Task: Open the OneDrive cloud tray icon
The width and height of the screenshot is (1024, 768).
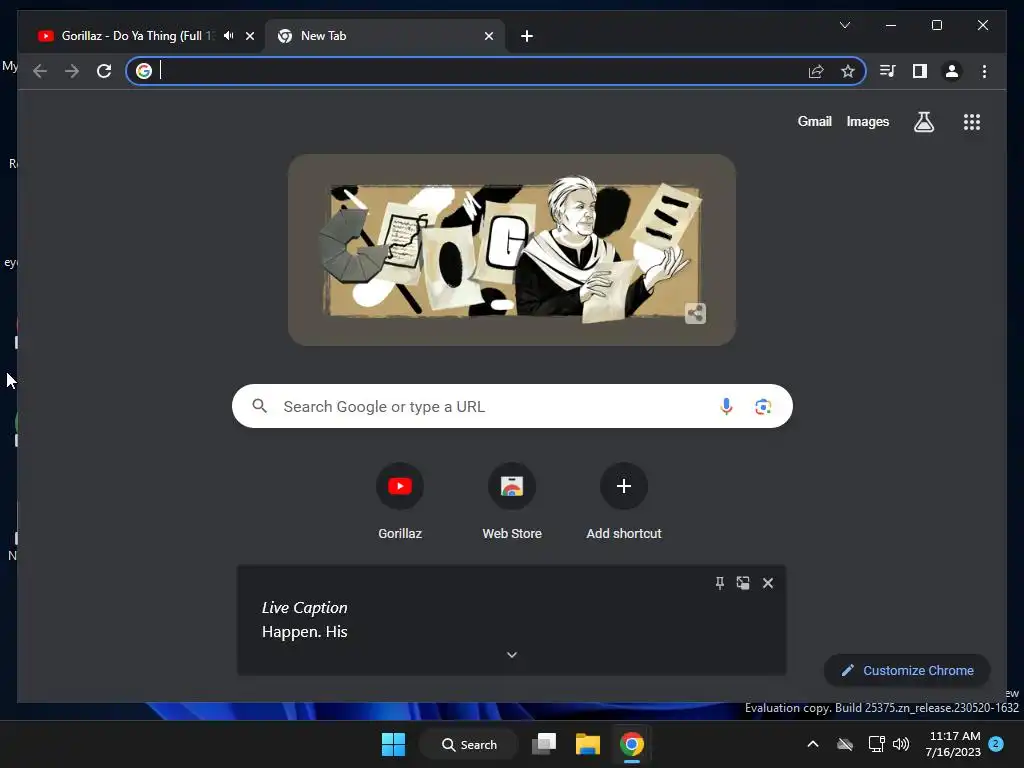Action: coord(844,744)
